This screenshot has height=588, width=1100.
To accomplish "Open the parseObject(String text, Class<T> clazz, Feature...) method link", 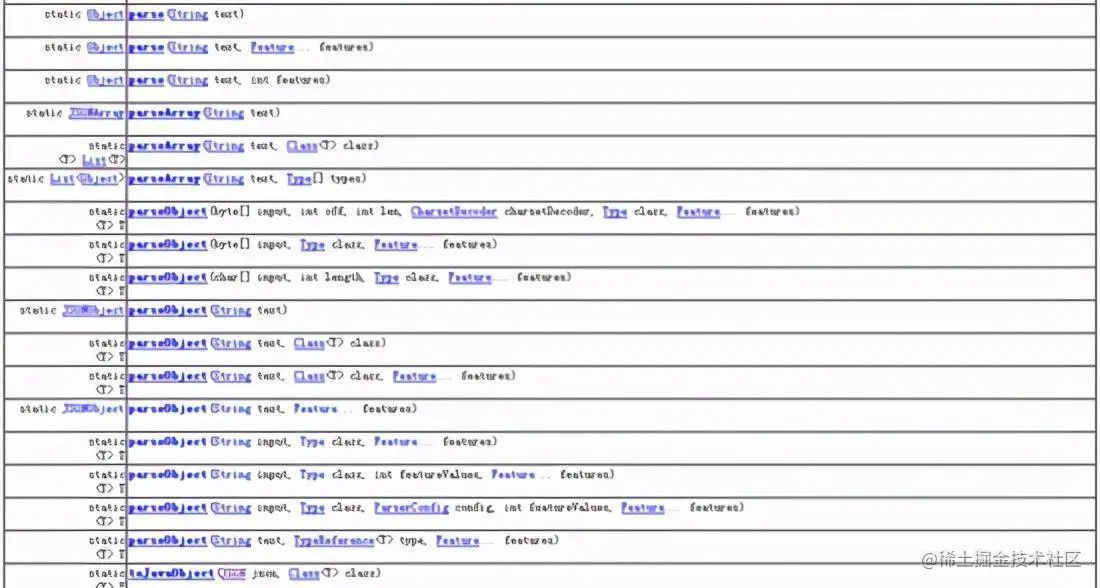I will coord(168,377).
